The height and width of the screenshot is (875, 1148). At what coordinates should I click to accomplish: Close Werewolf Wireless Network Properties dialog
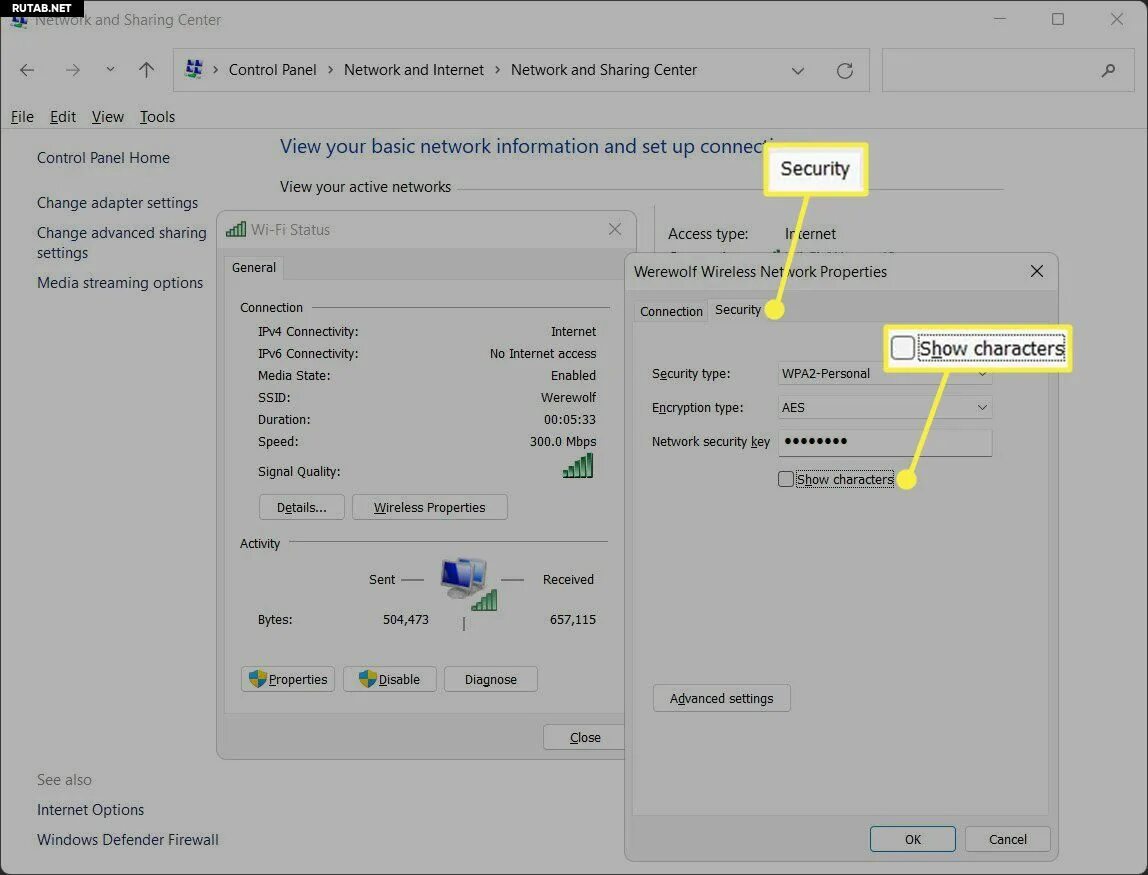[1037, 272]
